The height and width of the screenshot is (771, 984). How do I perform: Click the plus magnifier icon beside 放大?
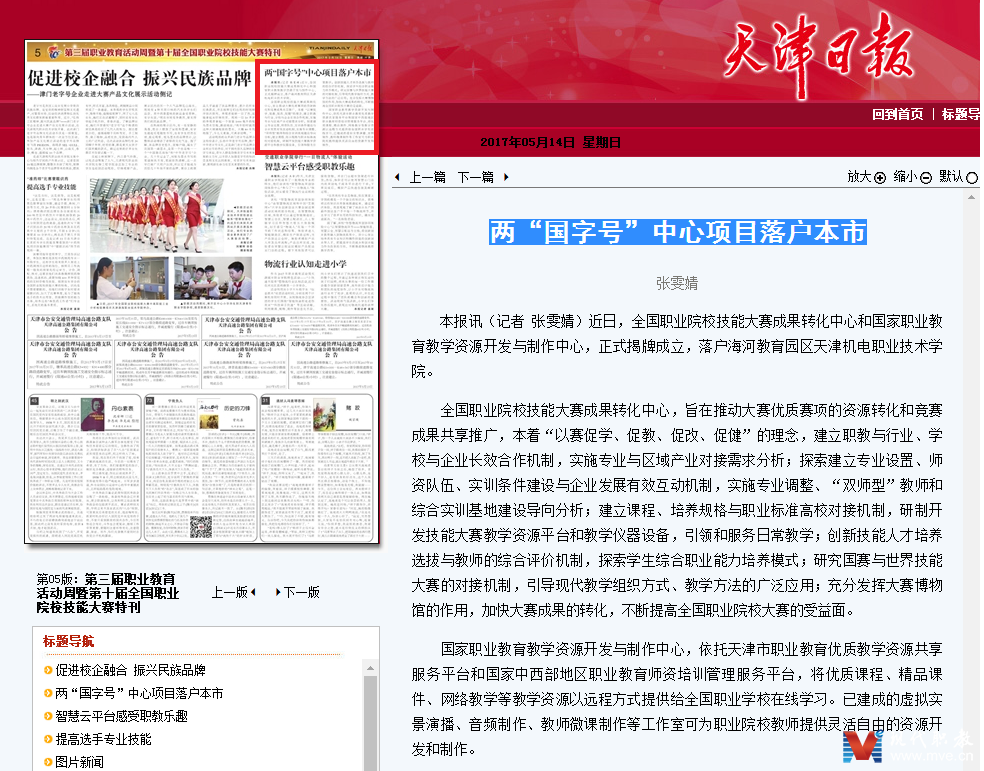coord(880,178)
